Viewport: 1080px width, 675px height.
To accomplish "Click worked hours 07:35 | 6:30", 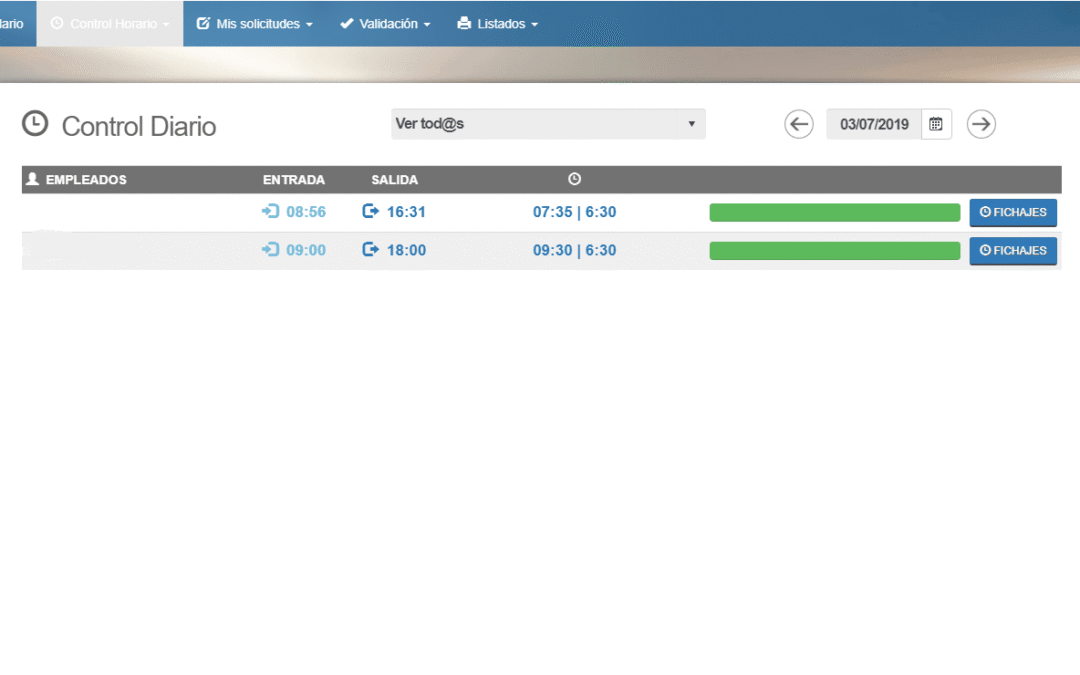I will tap(574, 212).
